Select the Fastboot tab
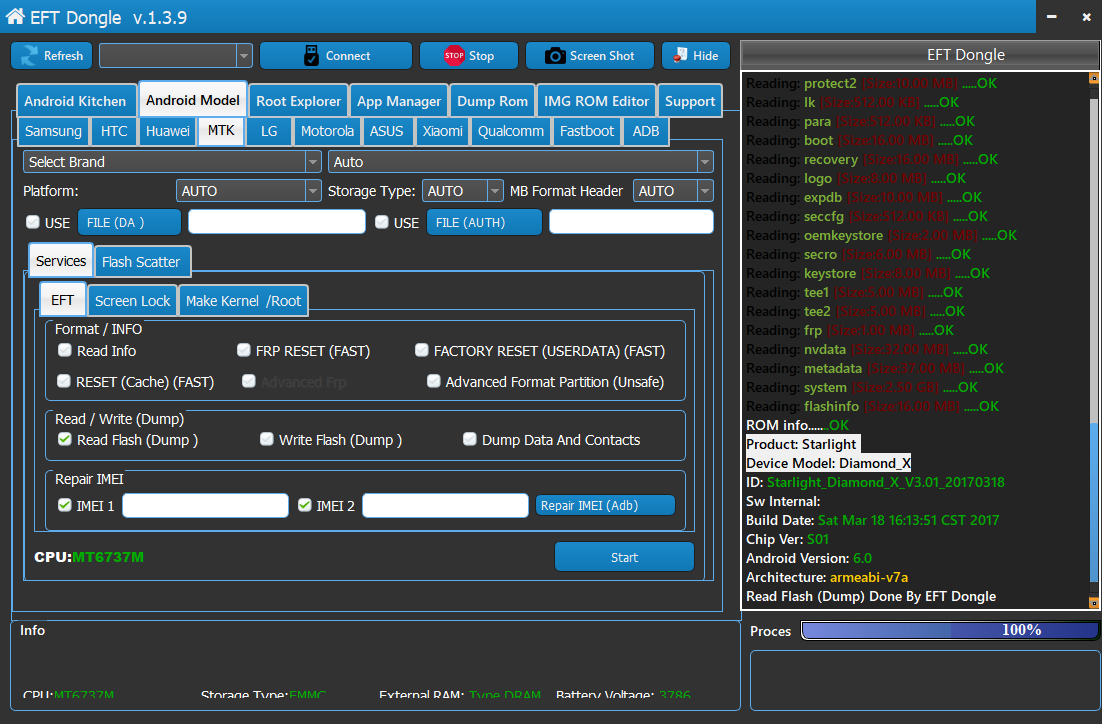Viewport: 1102px width, 724px height. [587, 131]
